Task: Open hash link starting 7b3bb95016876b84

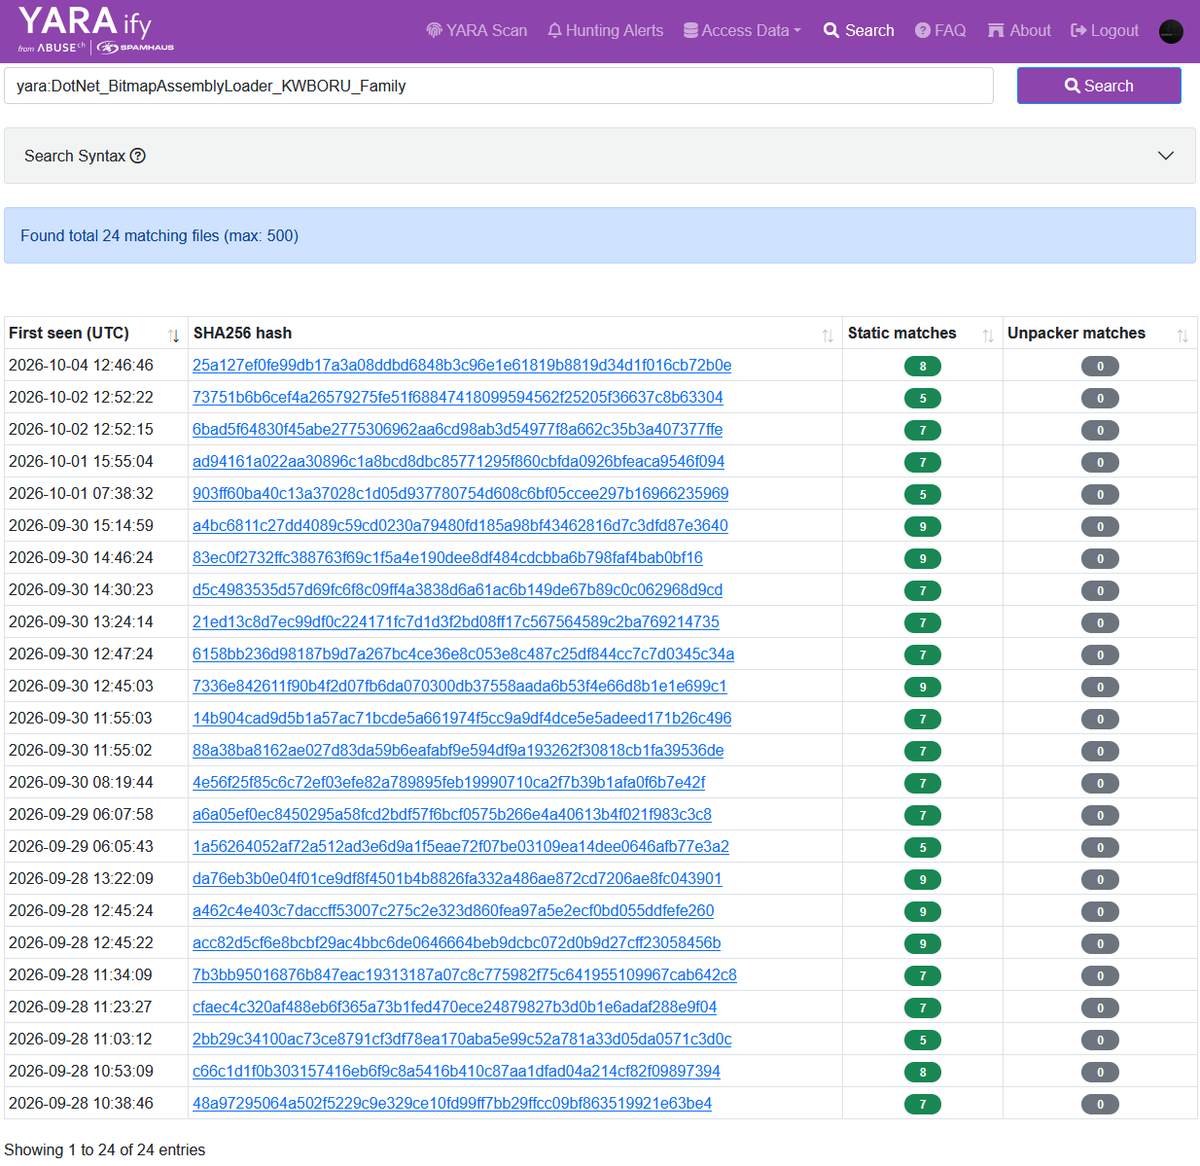Action: click(465, 973)
